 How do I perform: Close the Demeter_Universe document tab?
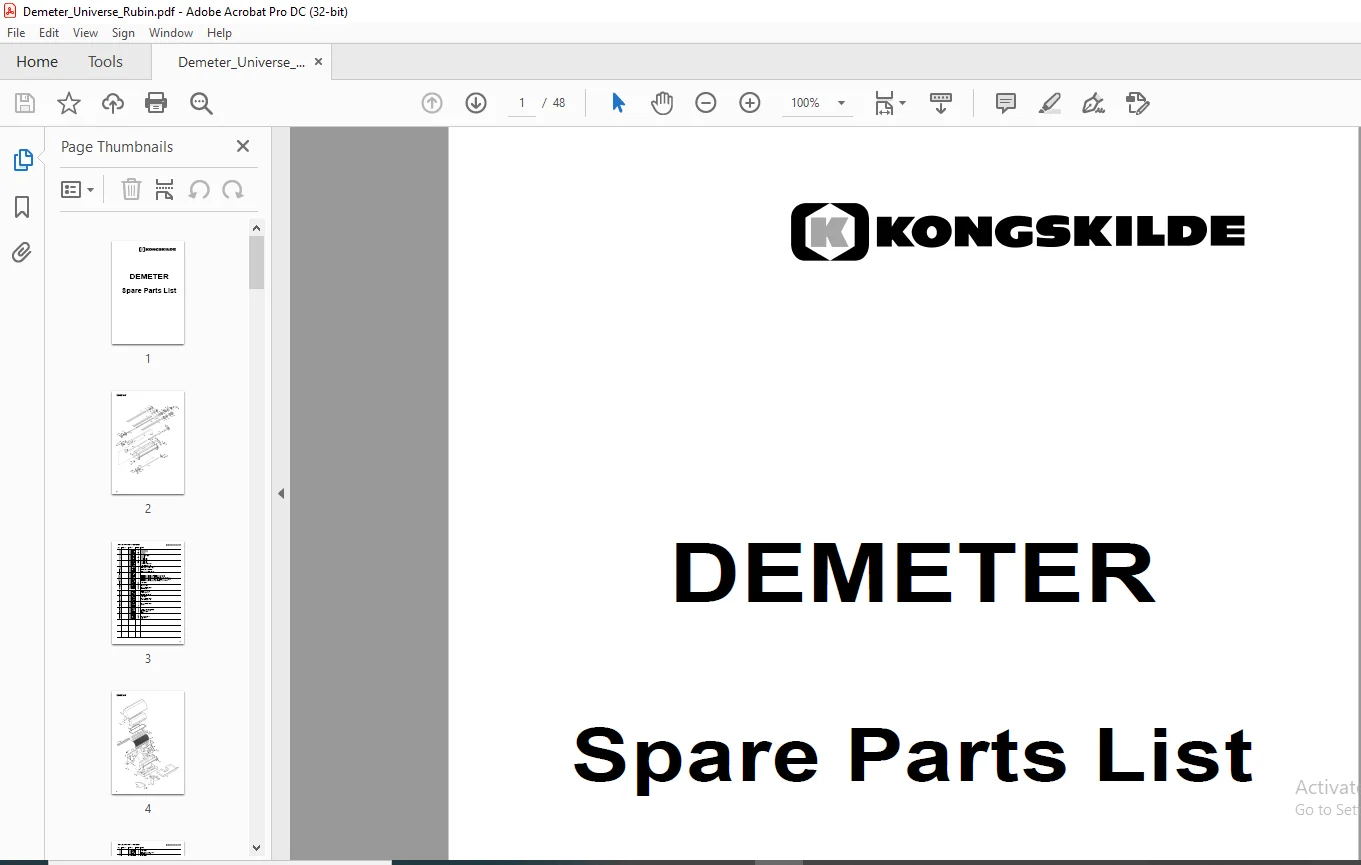tap(319, 62)
